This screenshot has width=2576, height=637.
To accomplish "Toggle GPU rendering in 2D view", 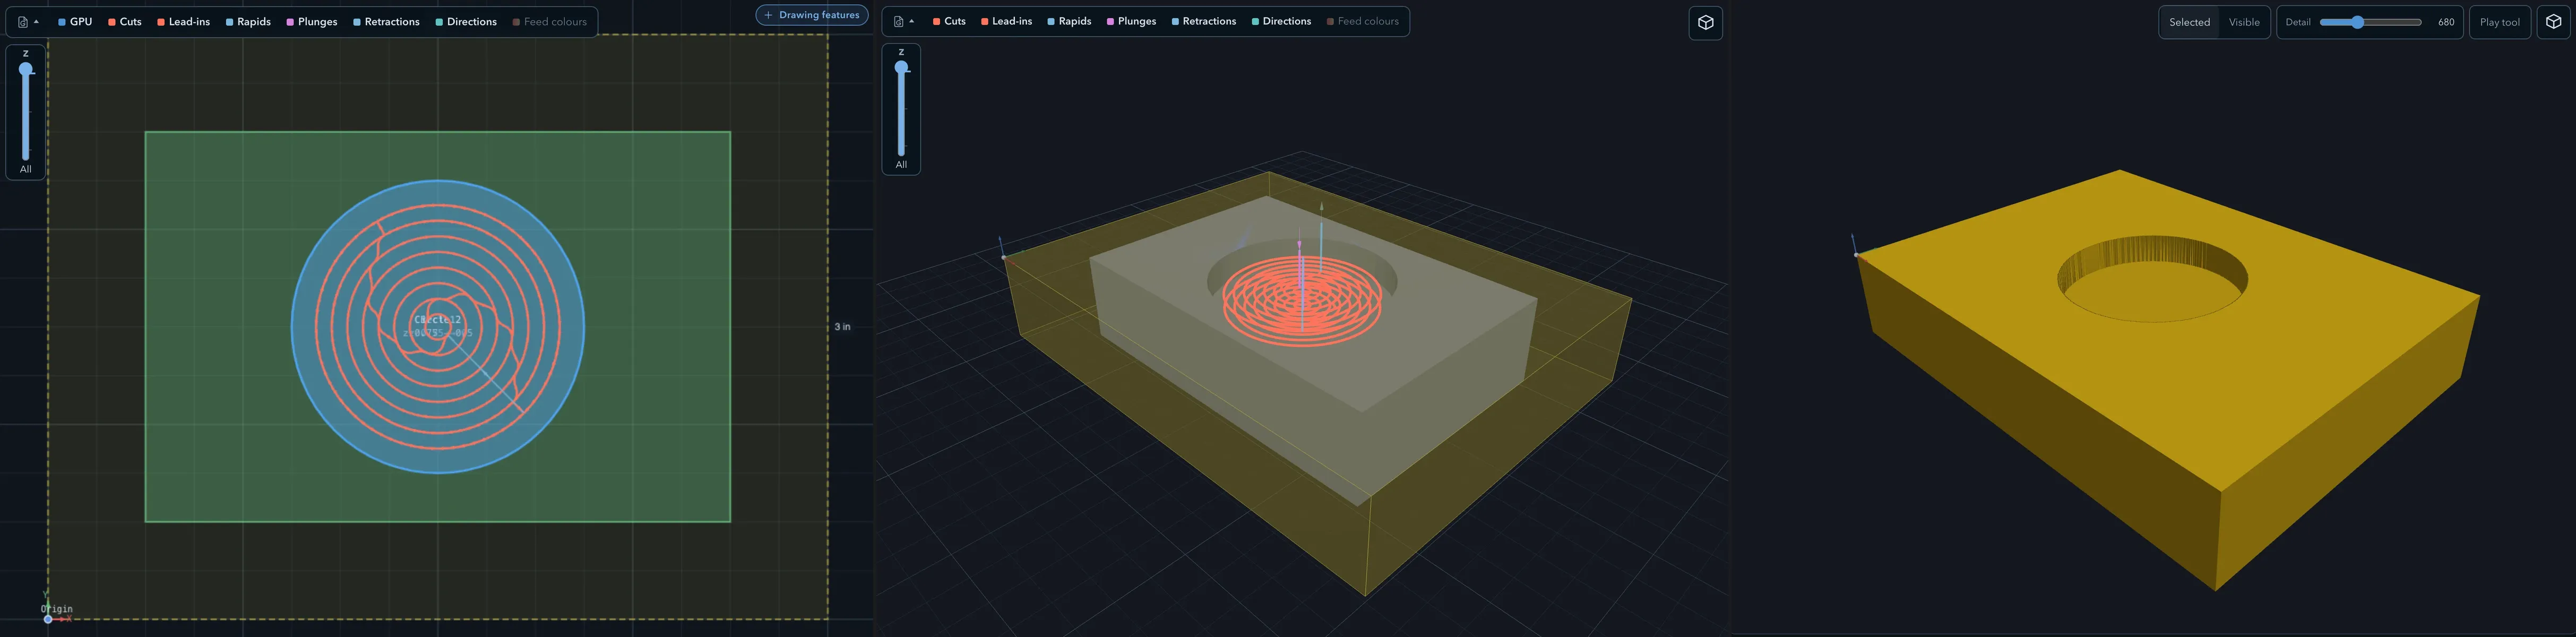I will click(75, 22).
